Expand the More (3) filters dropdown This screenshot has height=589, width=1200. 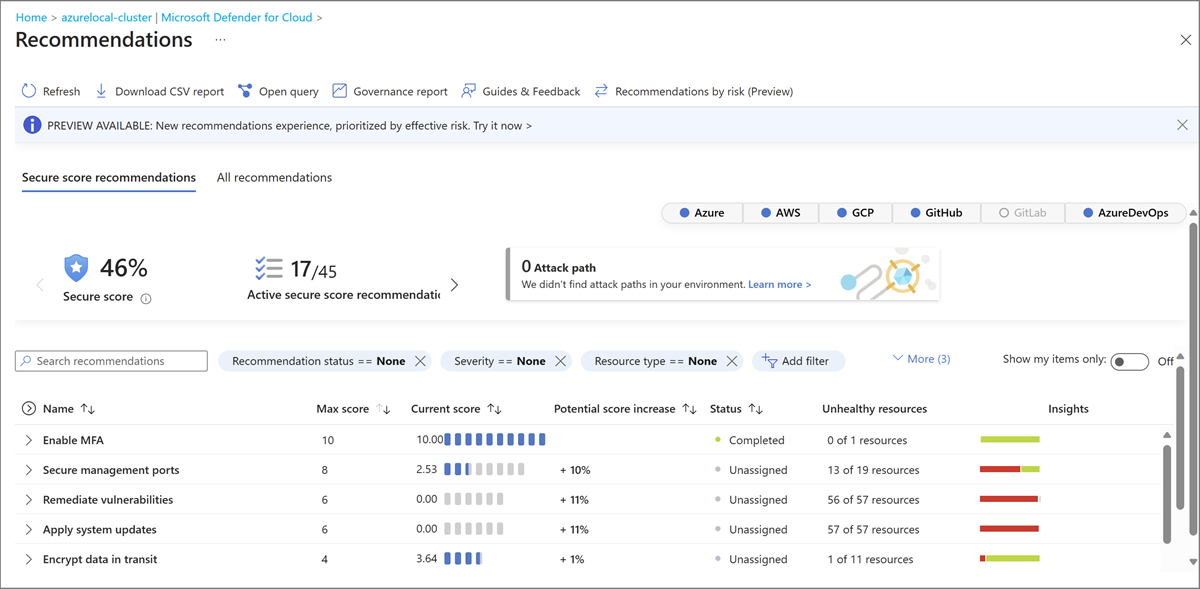[x=921, y=359]
